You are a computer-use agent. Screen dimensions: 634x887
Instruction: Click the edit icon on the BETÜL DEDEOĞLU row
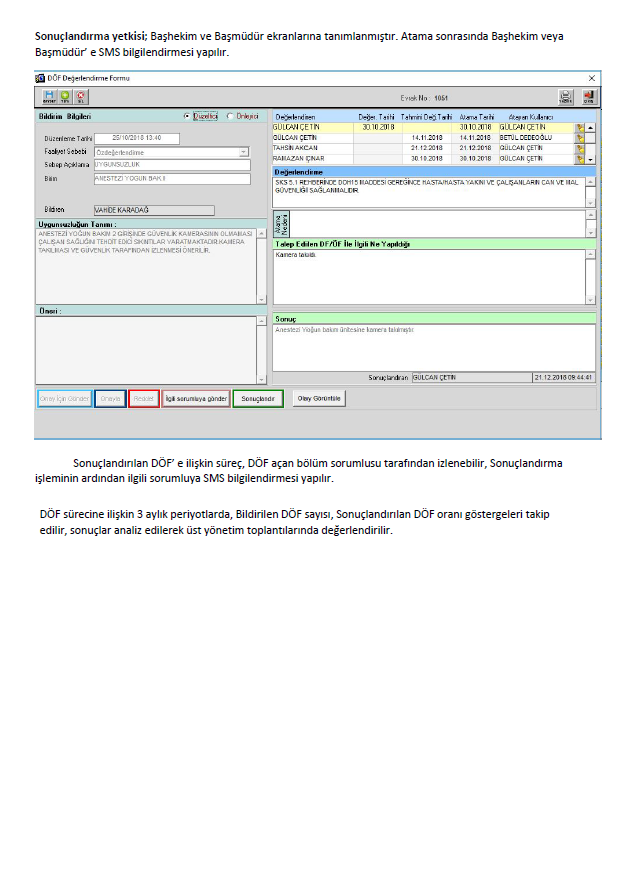click(x=579, y=138)
